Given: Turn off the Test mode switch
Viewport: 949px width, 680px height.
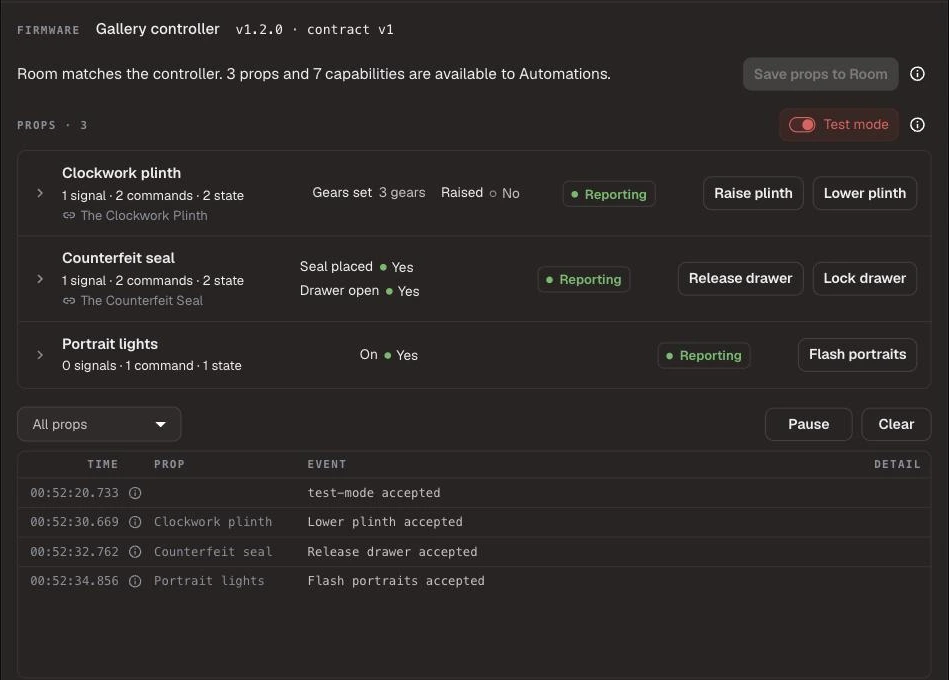Looking at the screenshot, I should 802,125.
